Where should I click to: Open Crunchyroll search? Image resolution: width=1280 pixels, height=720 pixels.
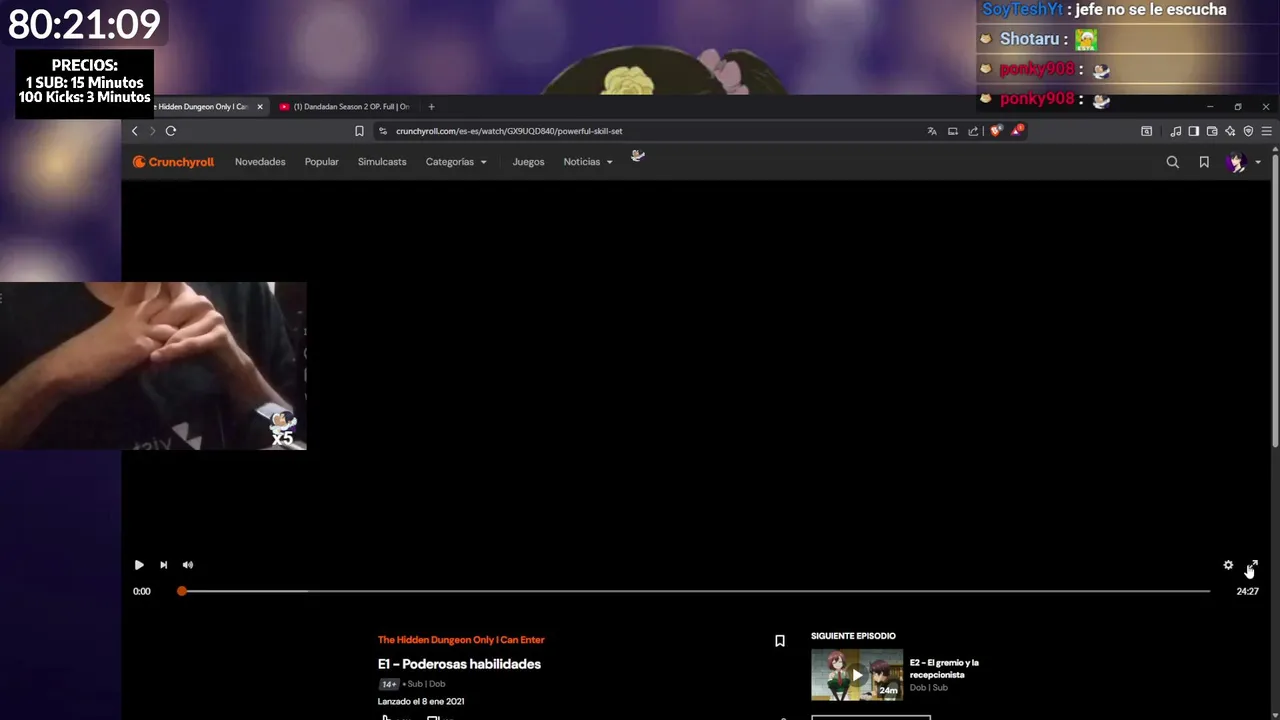(x=1173, y=162)
